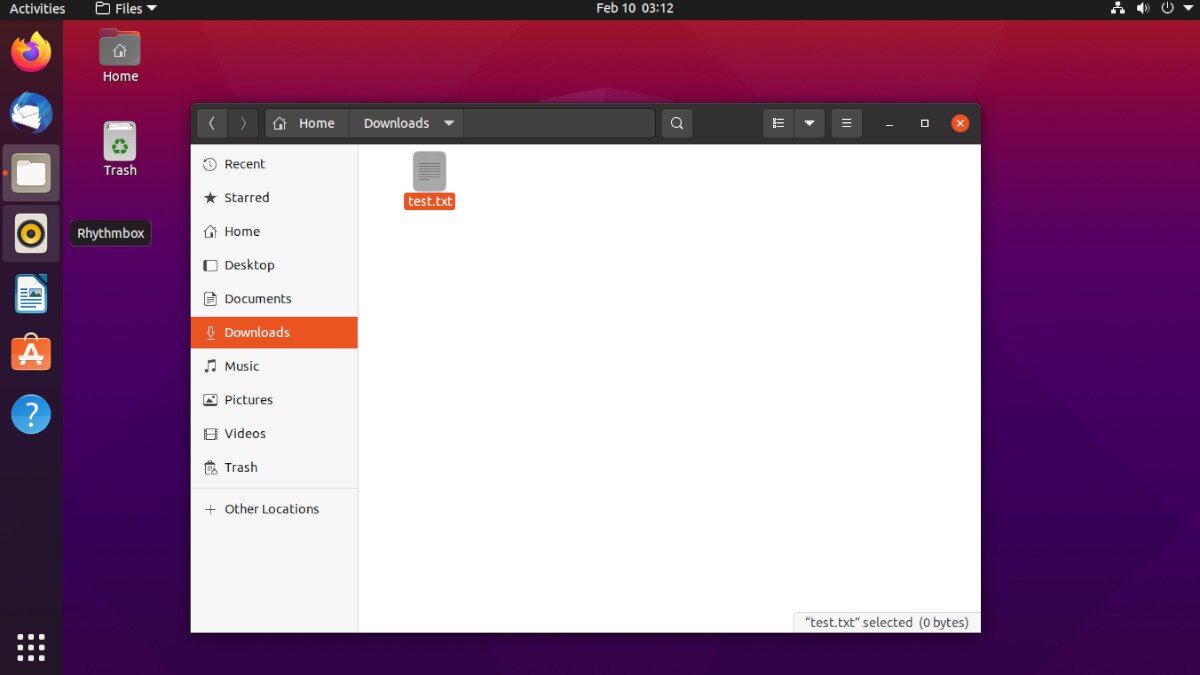Select the Starred sidebar item
The image size is (1200, 675).
[247, 197]
